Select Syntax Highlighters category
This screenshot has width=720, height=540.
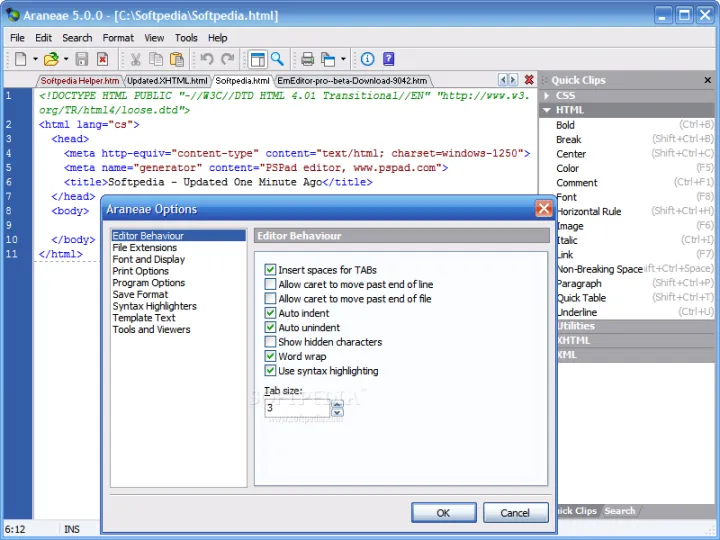154,306
